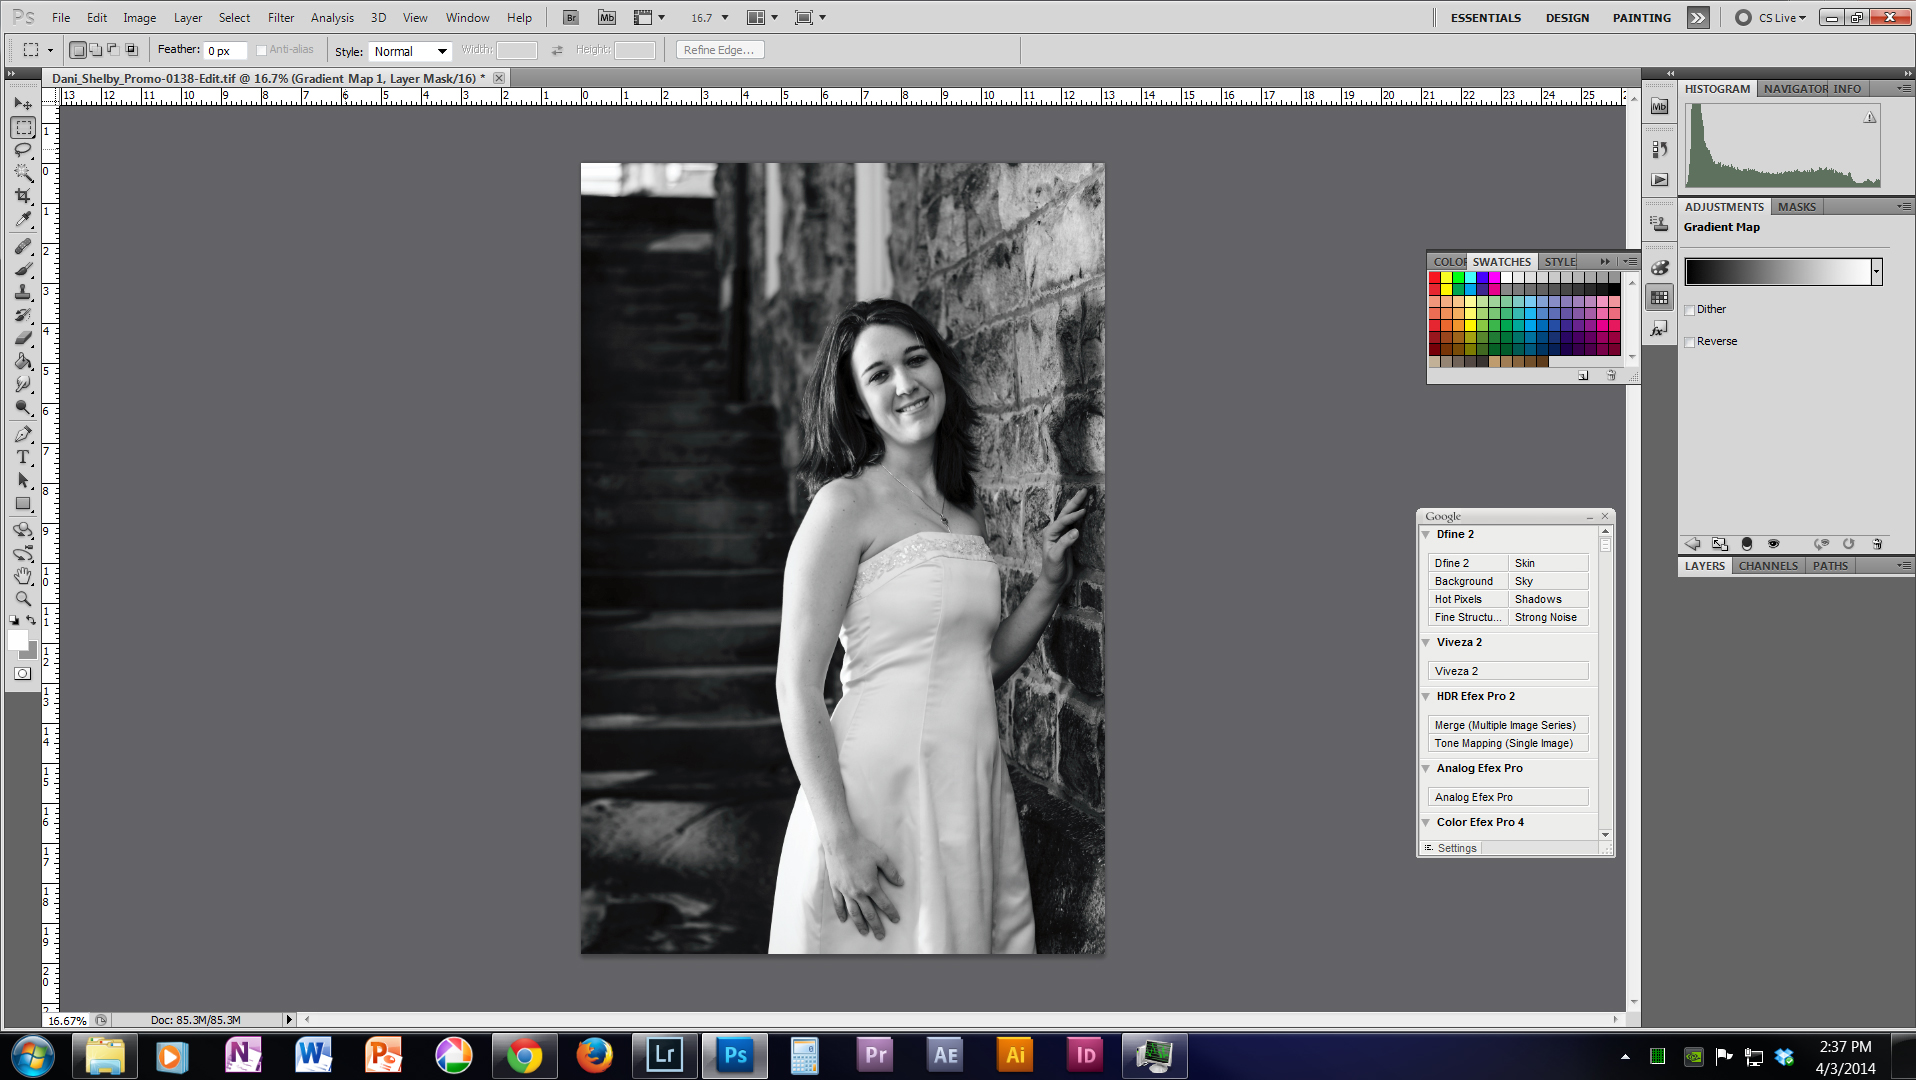Viewport: 1916px width, 1080px height.
Task: Select the Zoom tool
Action: click(x=23, y=599)
